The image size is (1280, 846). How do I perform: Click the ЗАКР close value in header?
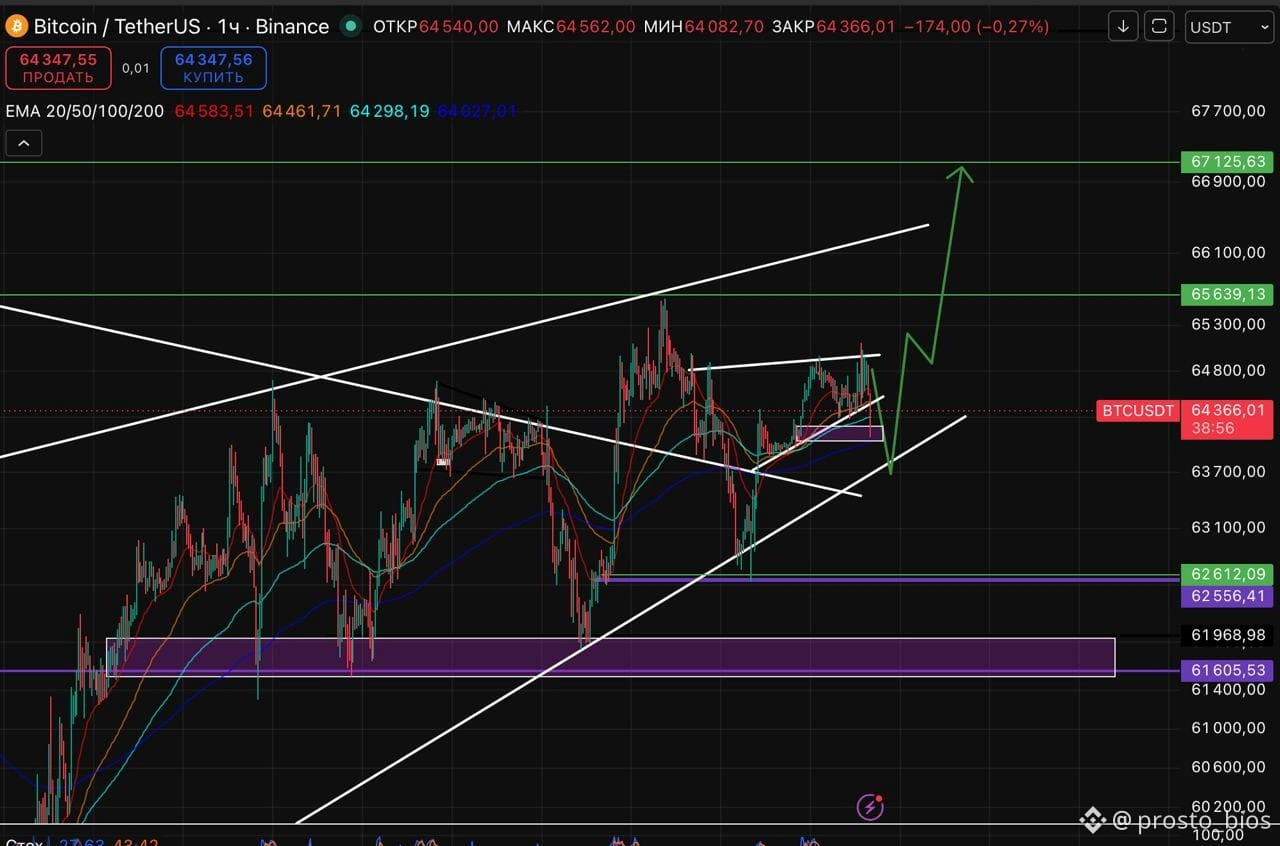[x=856, y=27]
